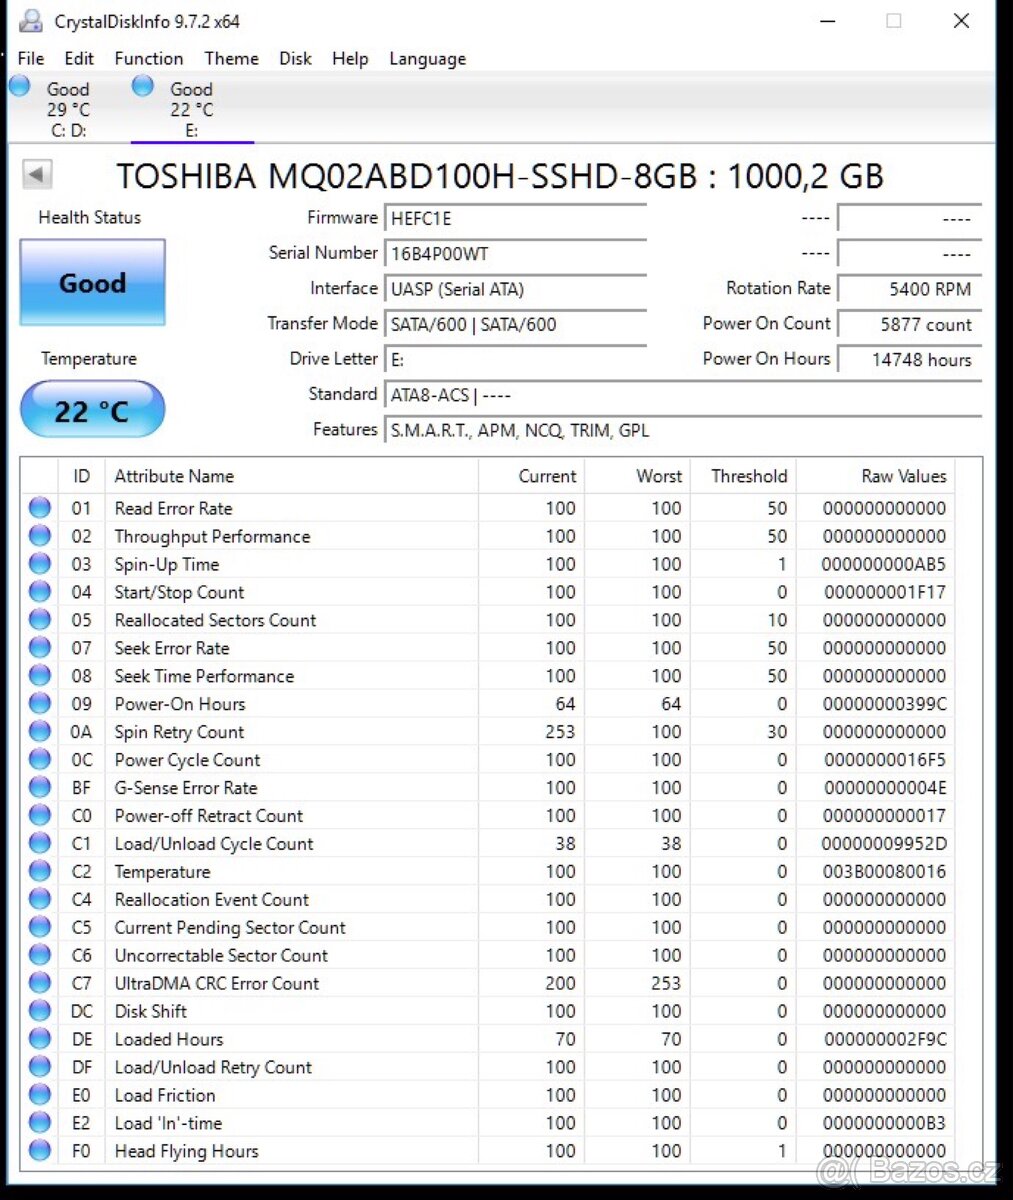
Task: Click the Standard field ATA8-ACS
Action: click(683, 395)
